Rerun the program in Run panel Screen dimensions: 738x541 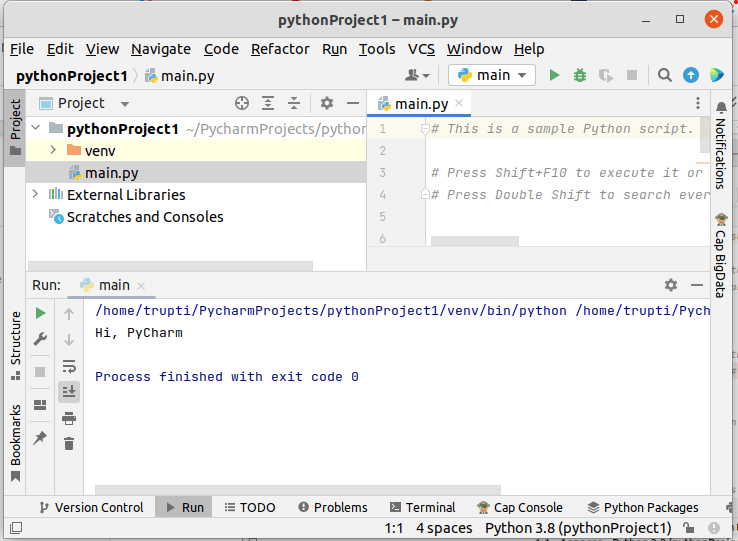[x=40, y=314]
